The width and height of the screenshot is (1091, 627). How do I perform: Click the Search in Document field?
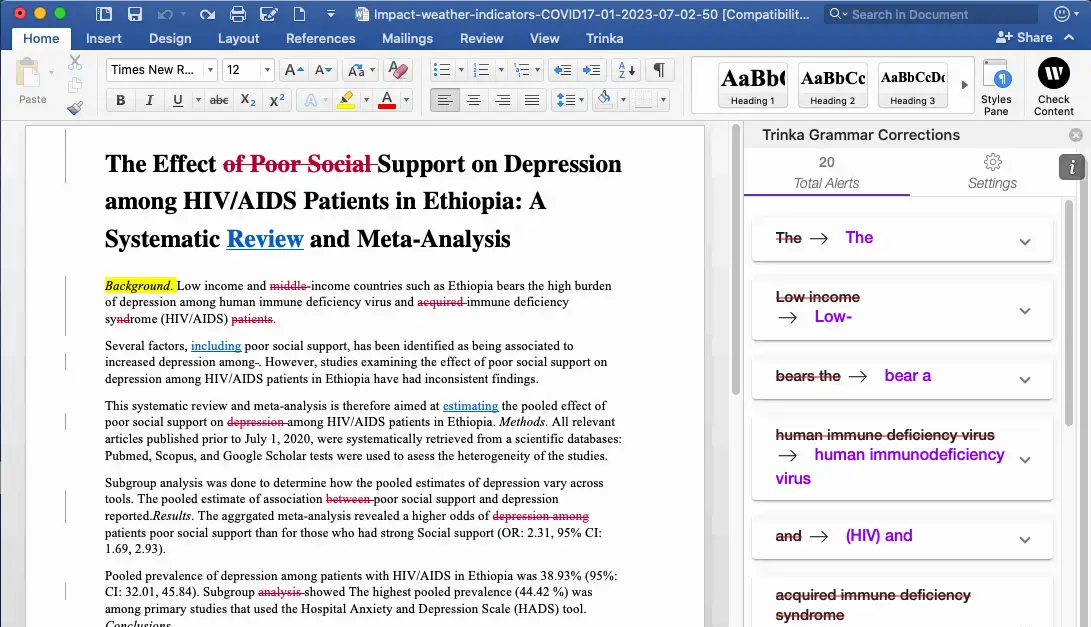(930, 14)
